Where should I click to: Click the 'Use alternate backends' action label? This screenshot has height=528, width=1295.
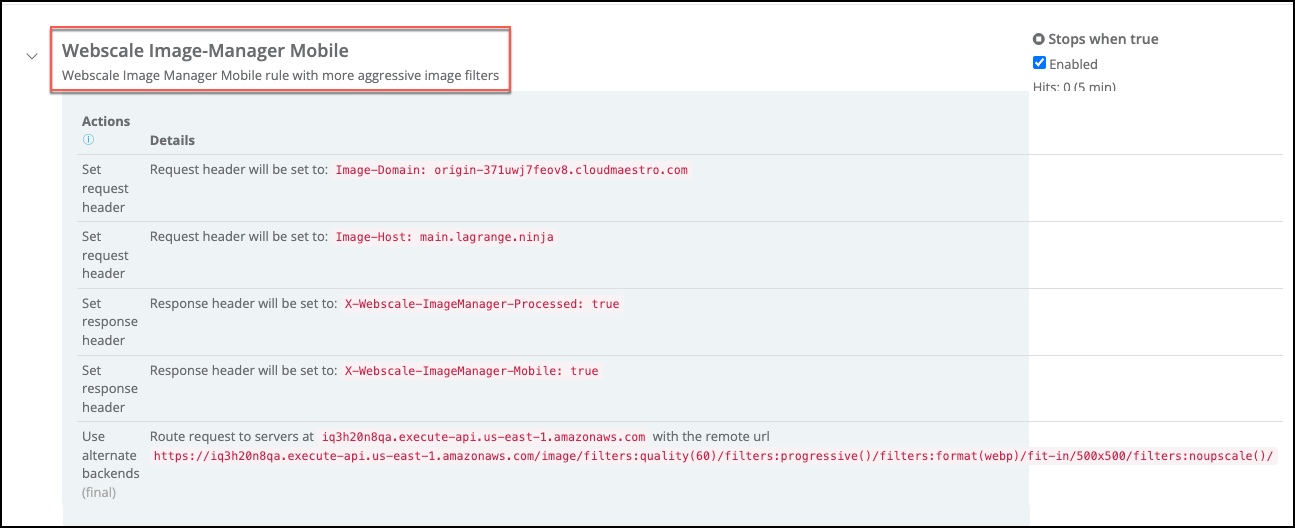tap(110, 455)
